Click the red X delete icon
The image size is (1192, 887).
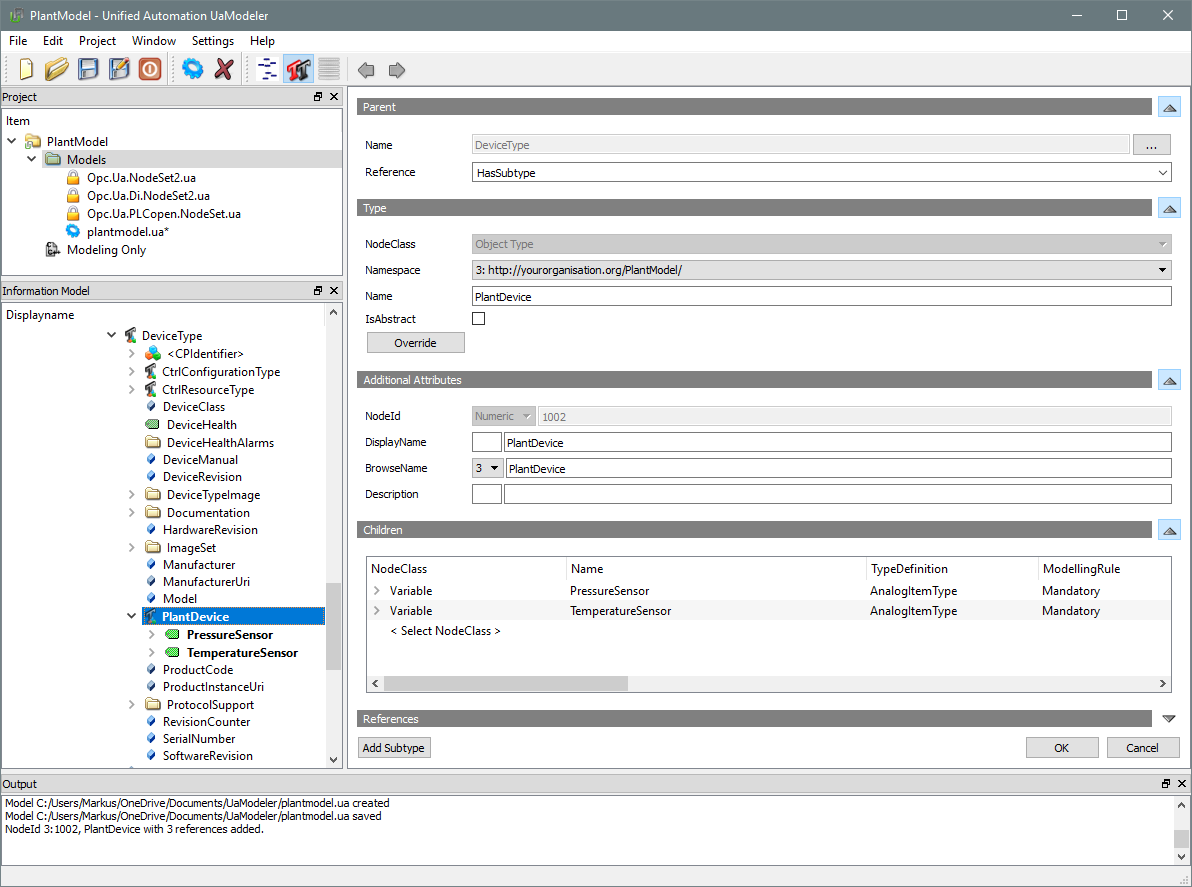[x=224, y=69]
